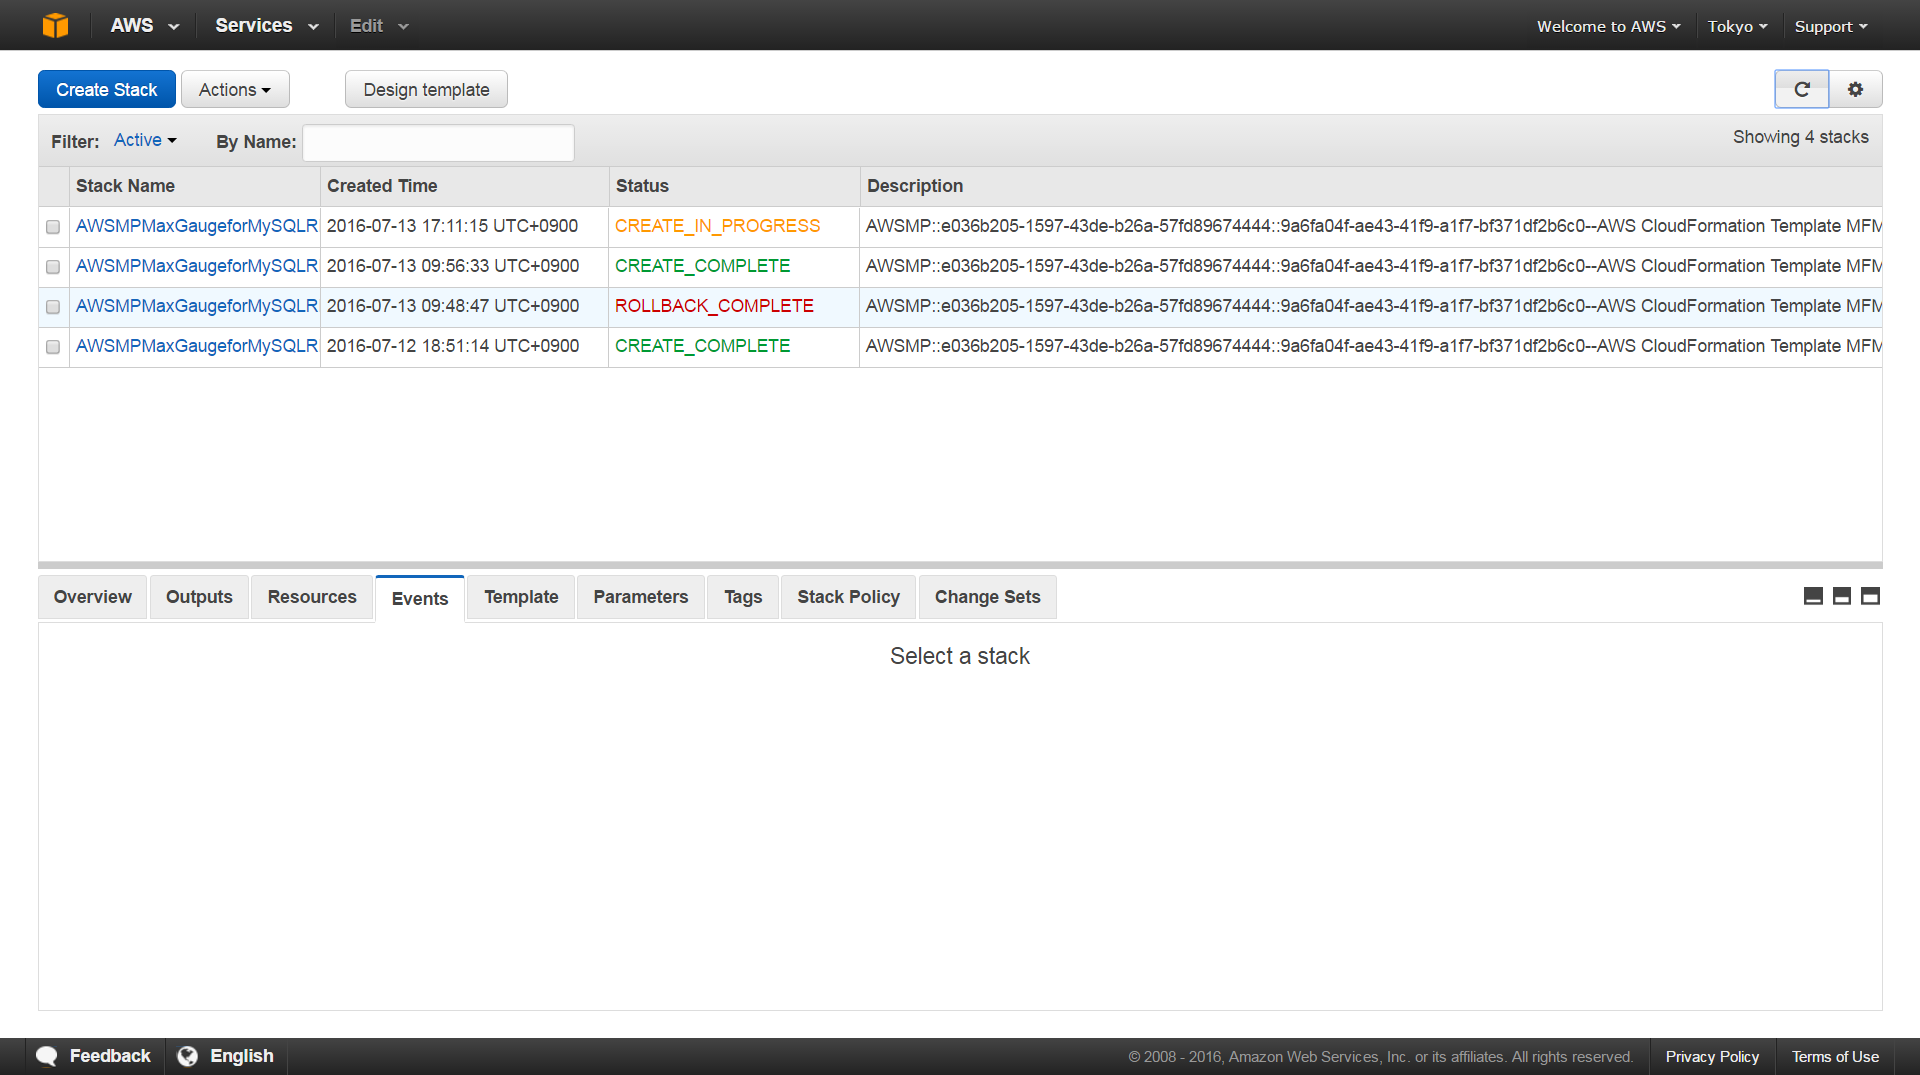Switch to the Outputs tab
The image size is (1920, 1075).
[199, 597]
